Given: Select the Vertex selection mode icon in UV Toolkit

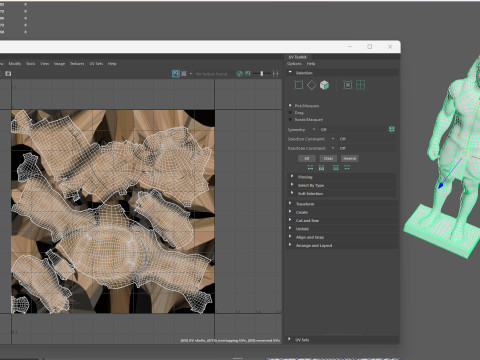Looking at the screenshot, I should pyautogui.click(x=299, y=85).
